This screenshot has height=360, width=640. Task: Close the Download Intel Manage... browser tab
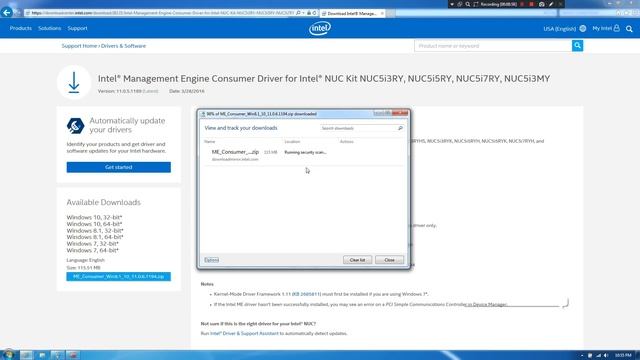click(382, 13)
